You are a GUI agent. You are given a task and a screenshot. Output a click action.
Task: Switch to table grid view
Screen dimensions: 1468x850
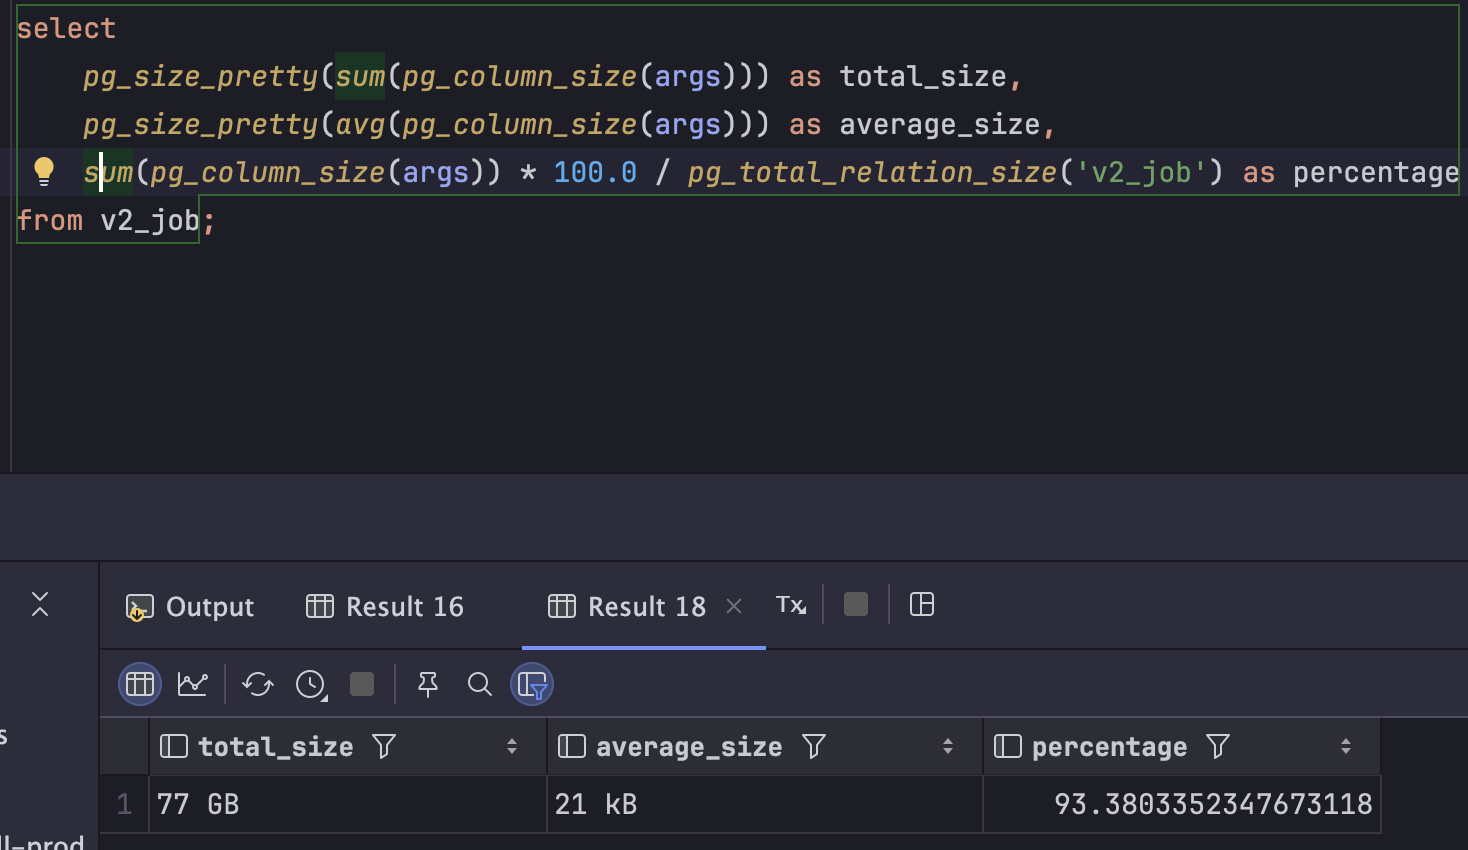coord(140,684)
